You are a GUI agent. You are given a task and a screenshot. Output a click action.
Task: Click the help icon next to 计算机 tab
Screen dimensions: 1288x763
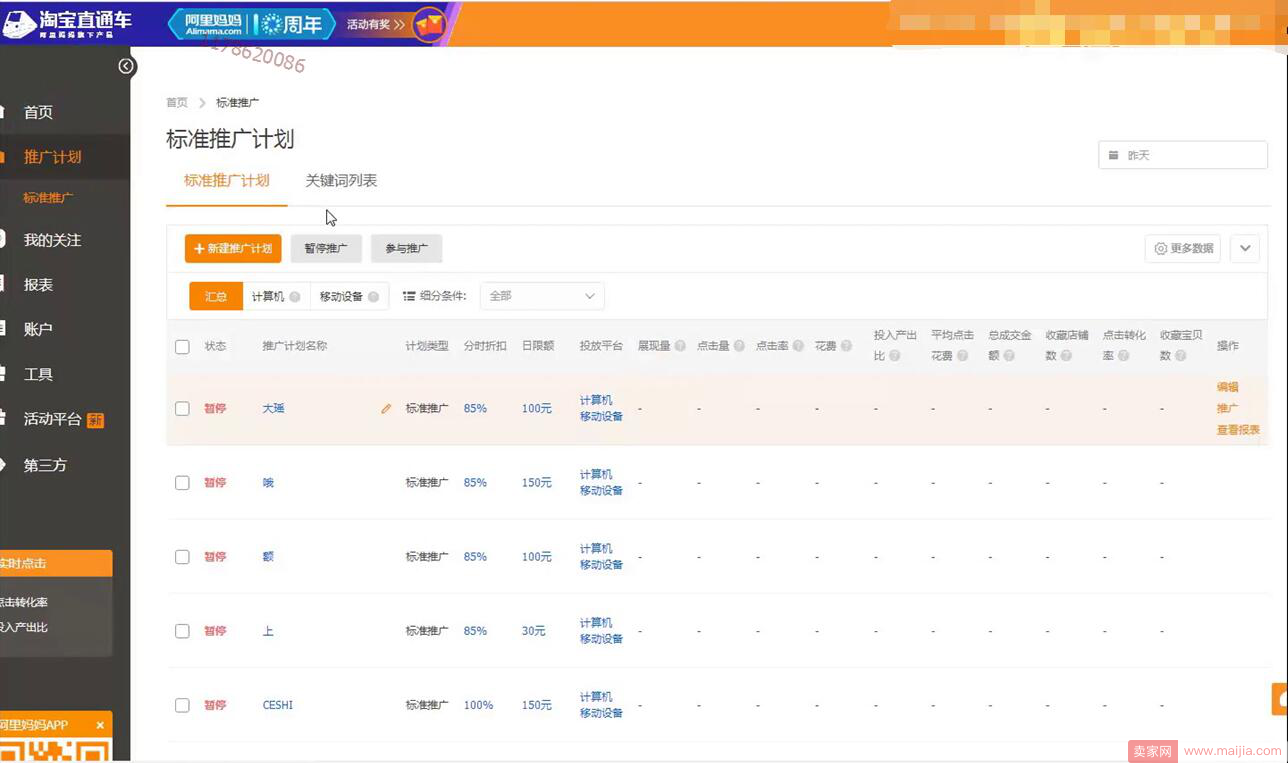pos(295,297)
